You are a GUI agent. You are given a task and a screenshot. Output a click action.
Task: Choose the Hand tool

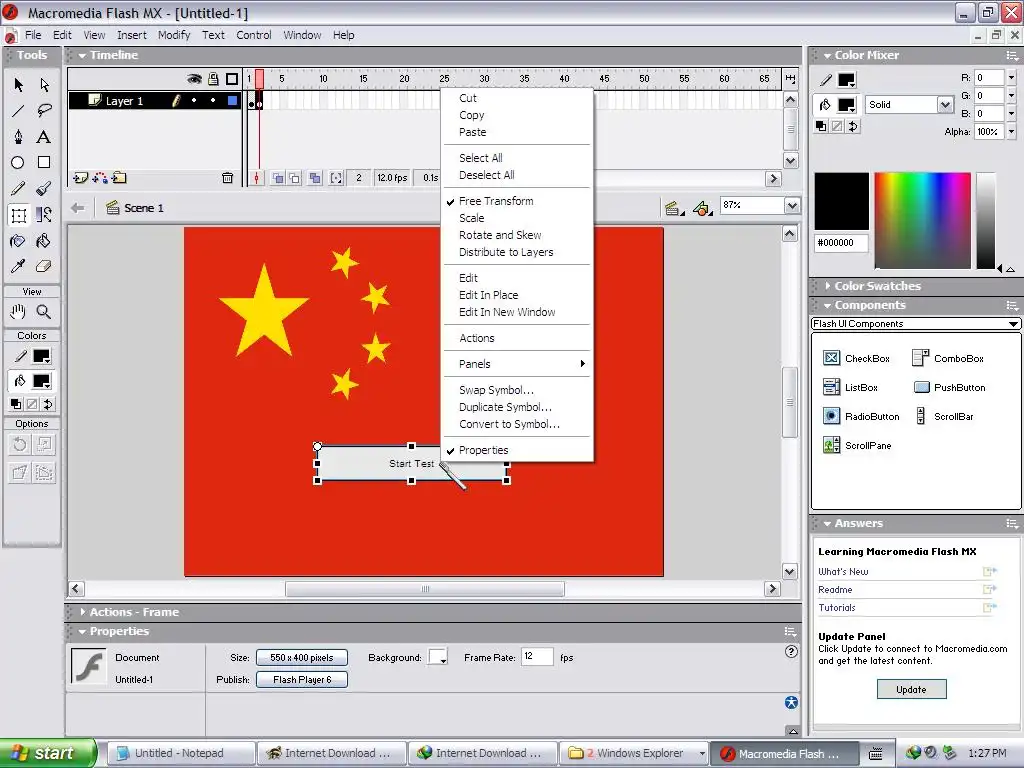[18, 312]
